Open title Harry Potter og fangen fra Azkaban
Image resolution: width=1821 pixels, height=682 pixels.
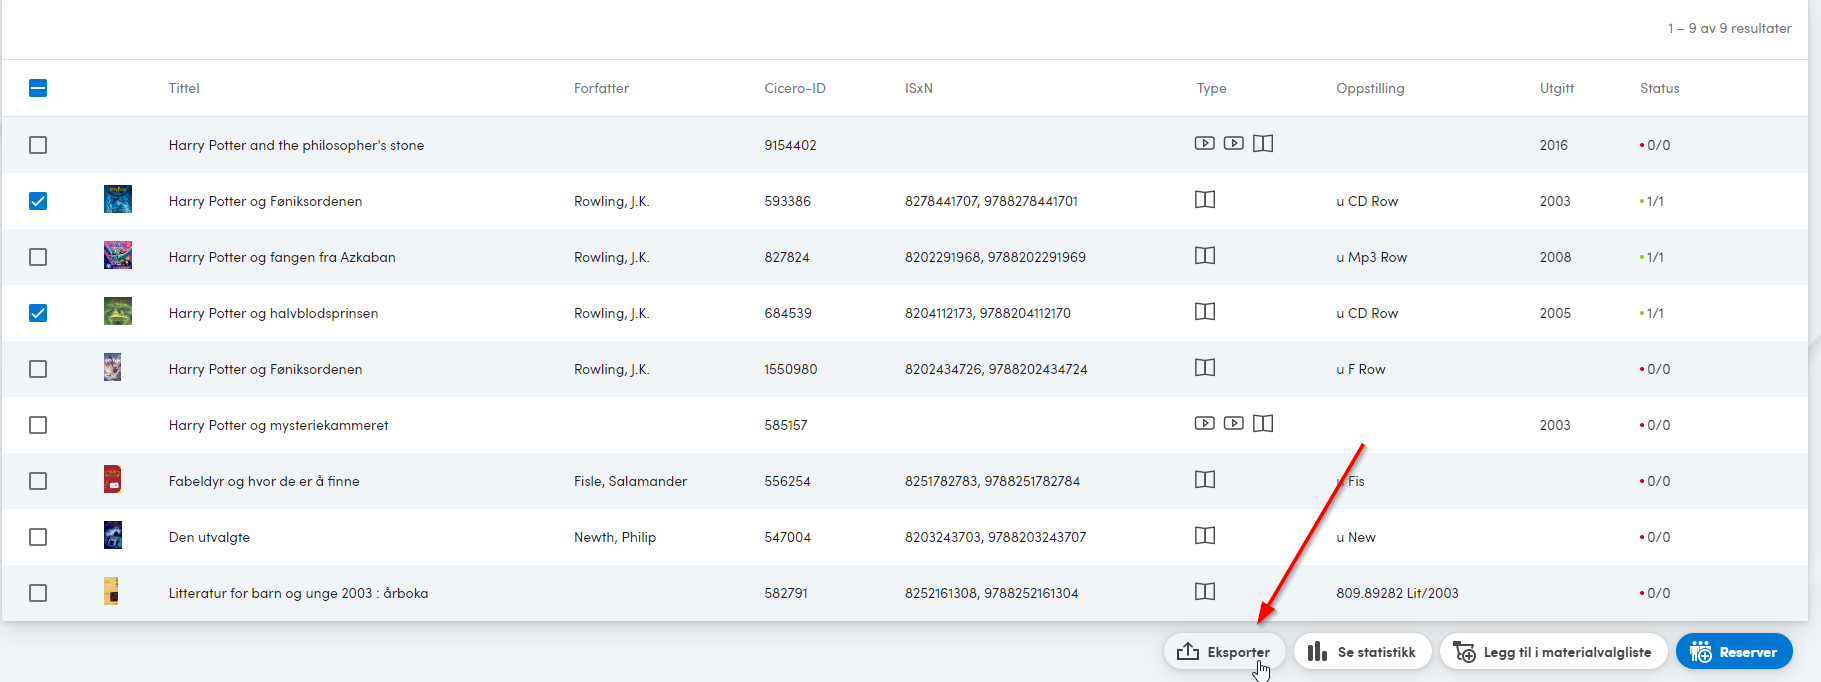click(x=282, y=257)
